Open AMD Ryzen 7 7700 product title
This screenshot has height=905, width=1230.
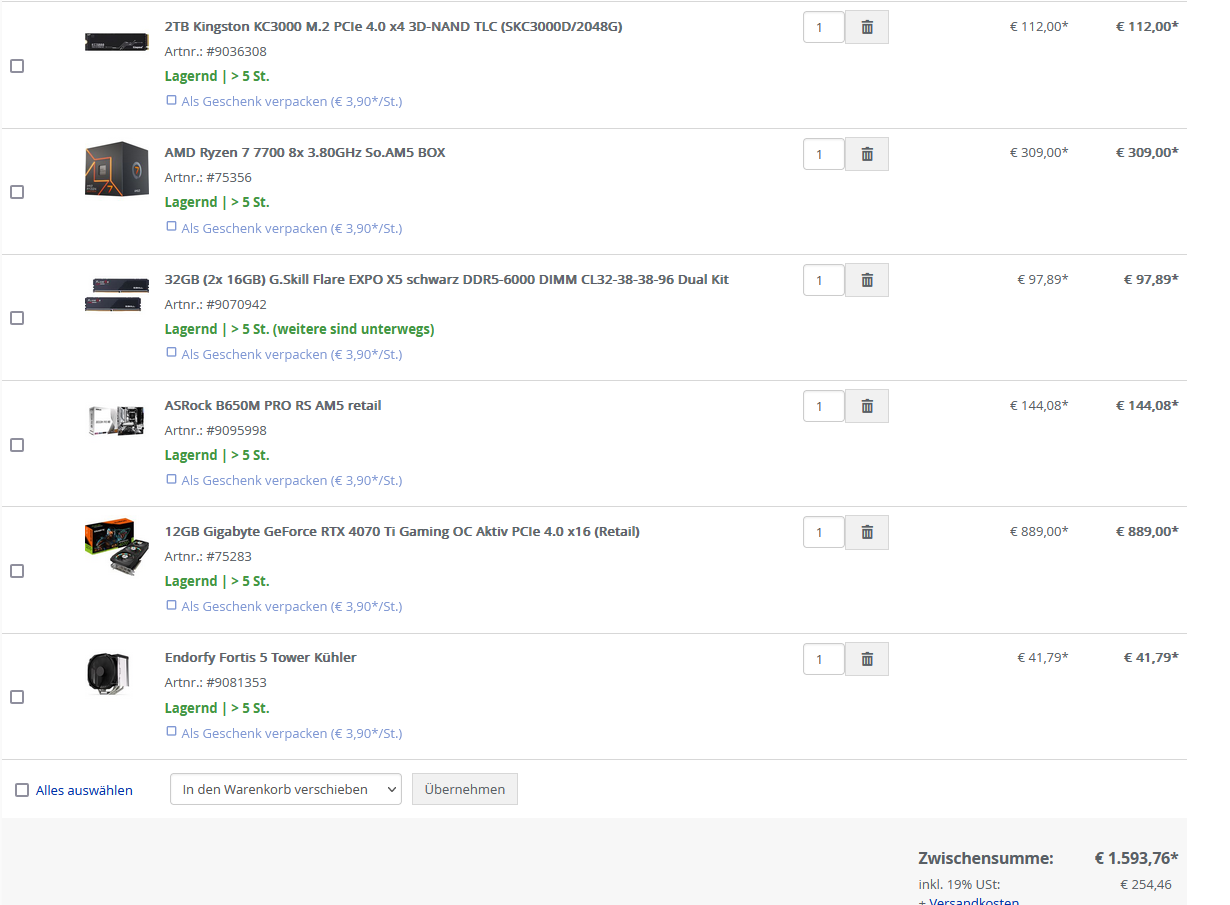click(305, 152)
